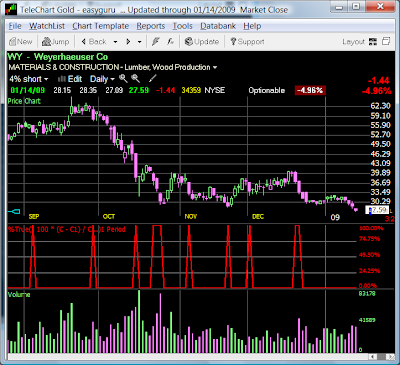Click the MATERIALS & CONSTRUCTION industry label
Screen dimensions: 400x365
click(x=63, y=67)
